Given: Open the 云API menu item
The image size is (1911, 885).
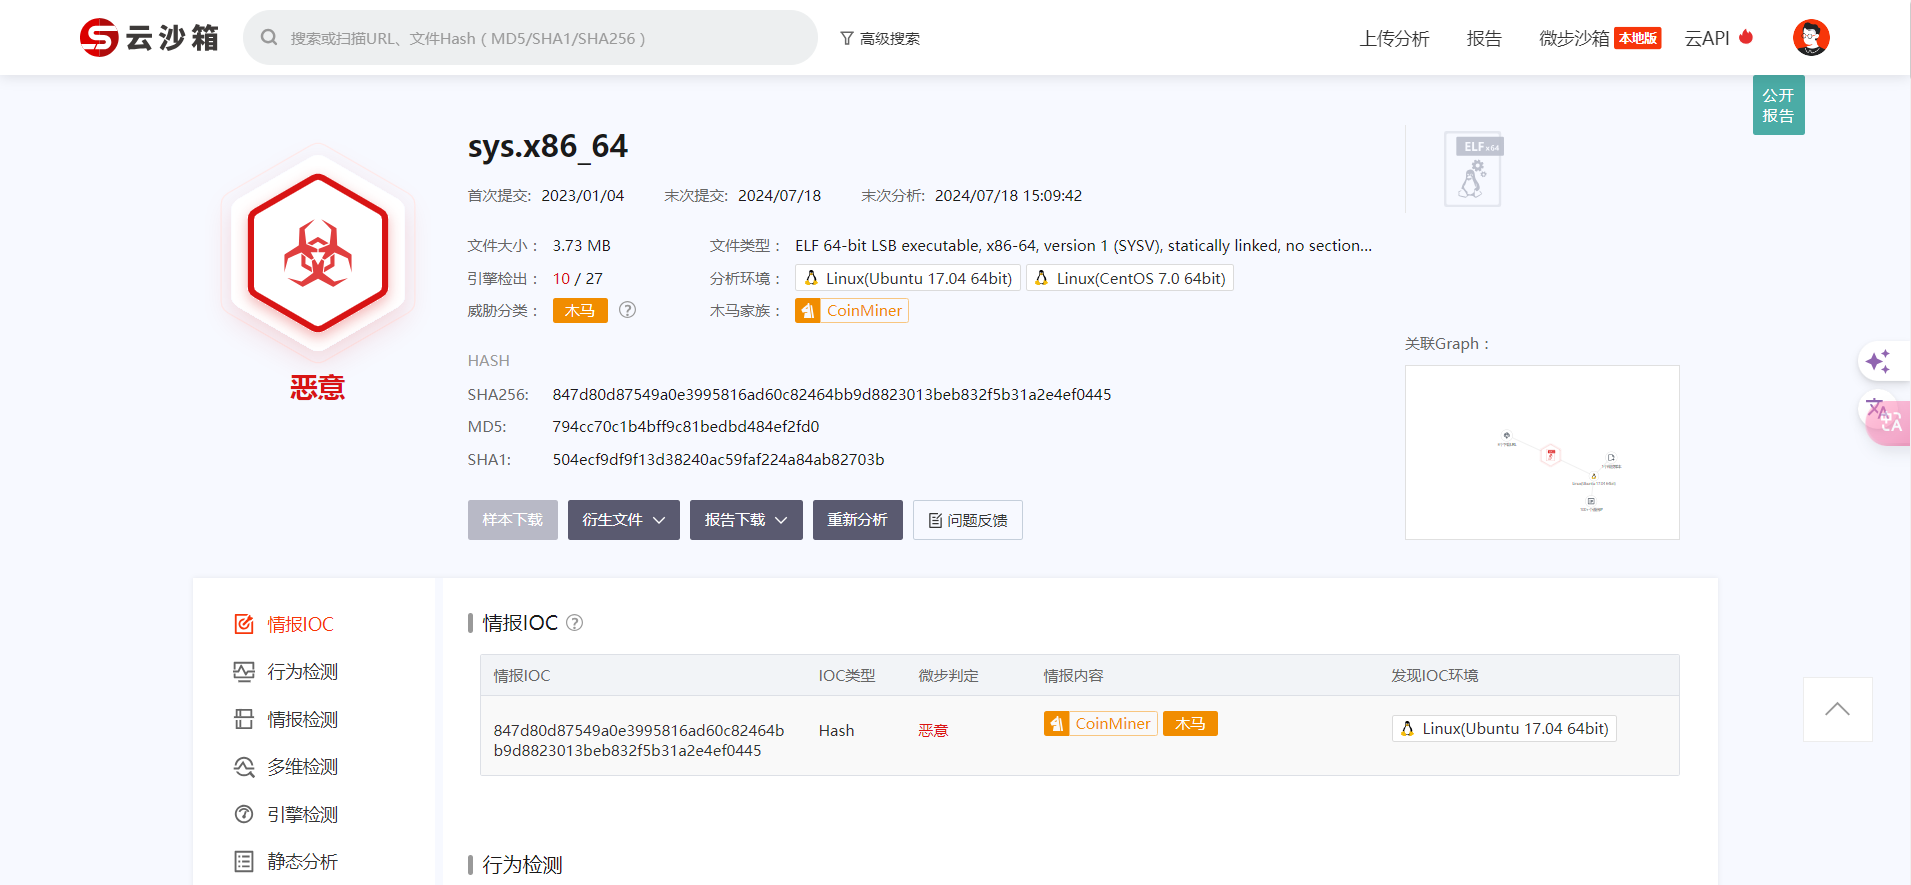Looking at the screenshot, I should 1707,38.
